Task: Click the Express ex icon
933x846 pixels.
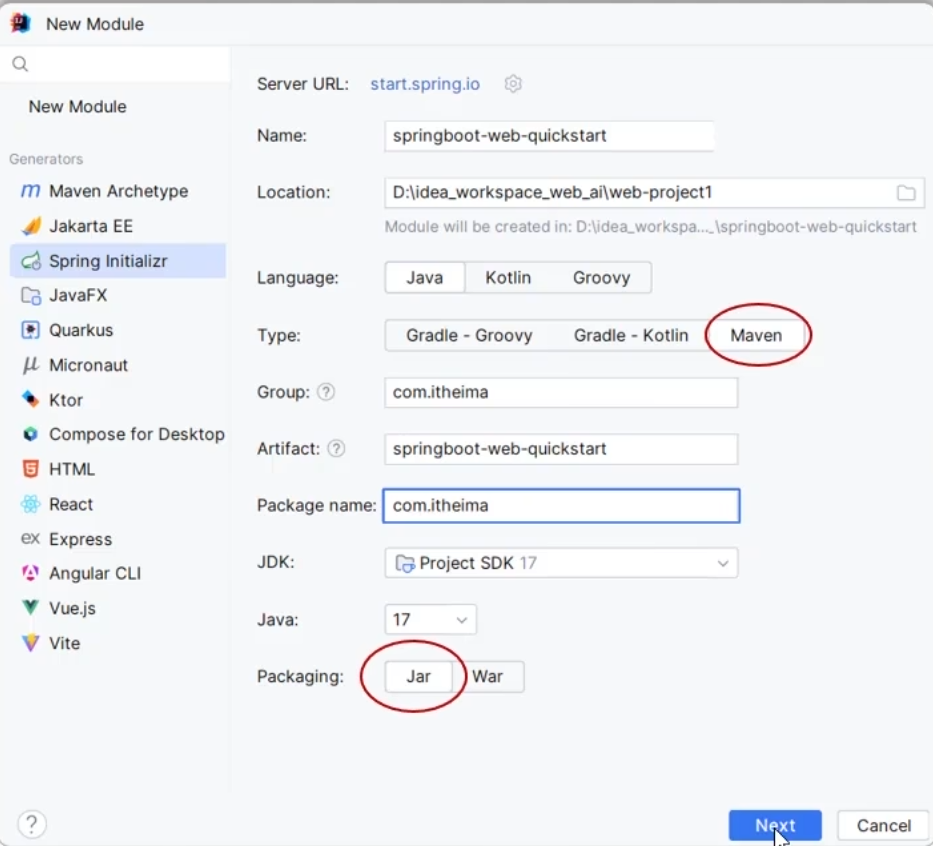Action: (30, 538)
